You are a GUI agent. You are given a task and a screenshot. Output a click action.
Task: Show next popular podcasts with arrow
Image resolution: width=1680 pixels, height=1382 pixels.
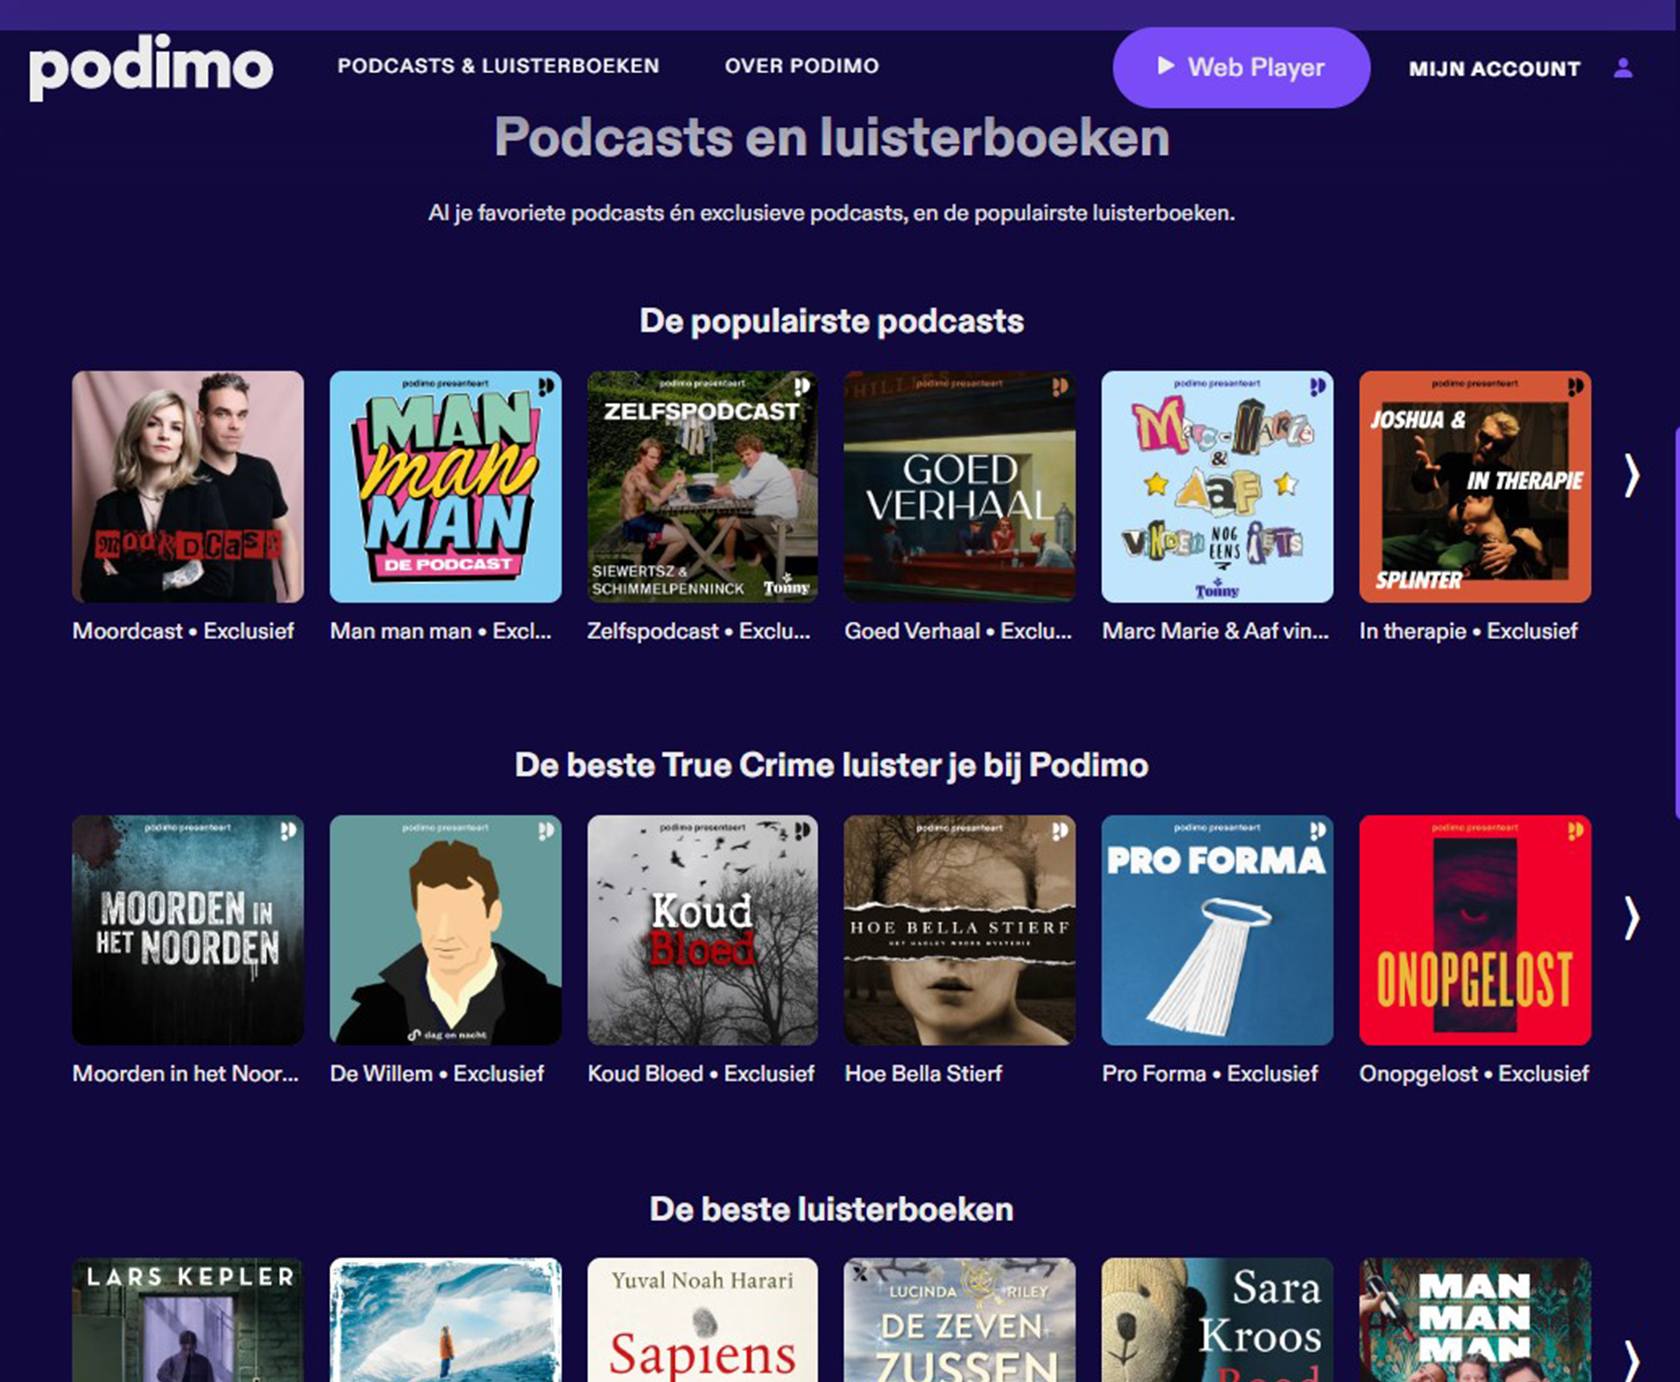(1632, 475)
